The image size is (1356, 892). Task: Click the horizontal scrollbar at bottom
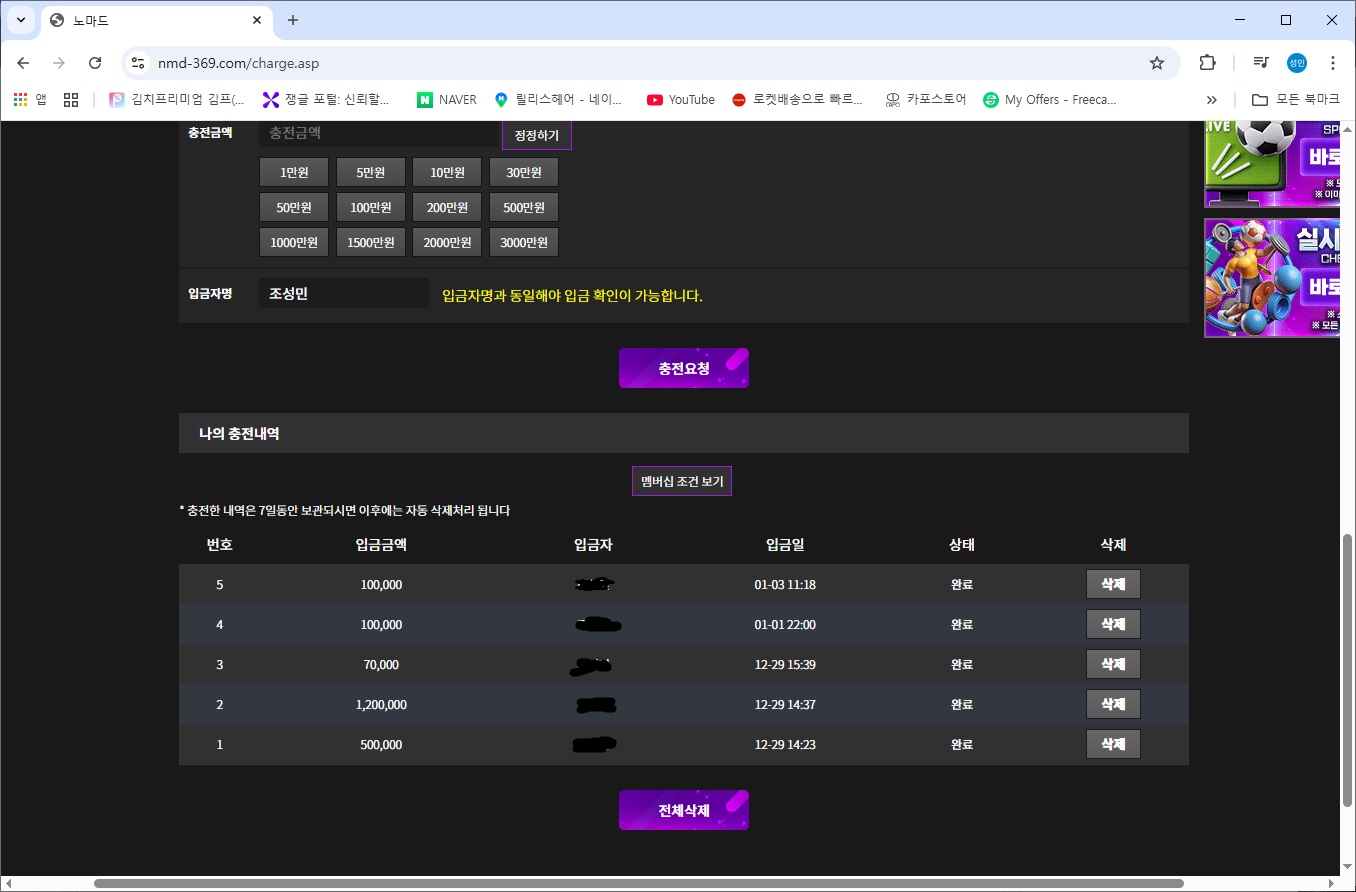click(x=640, y=884)
